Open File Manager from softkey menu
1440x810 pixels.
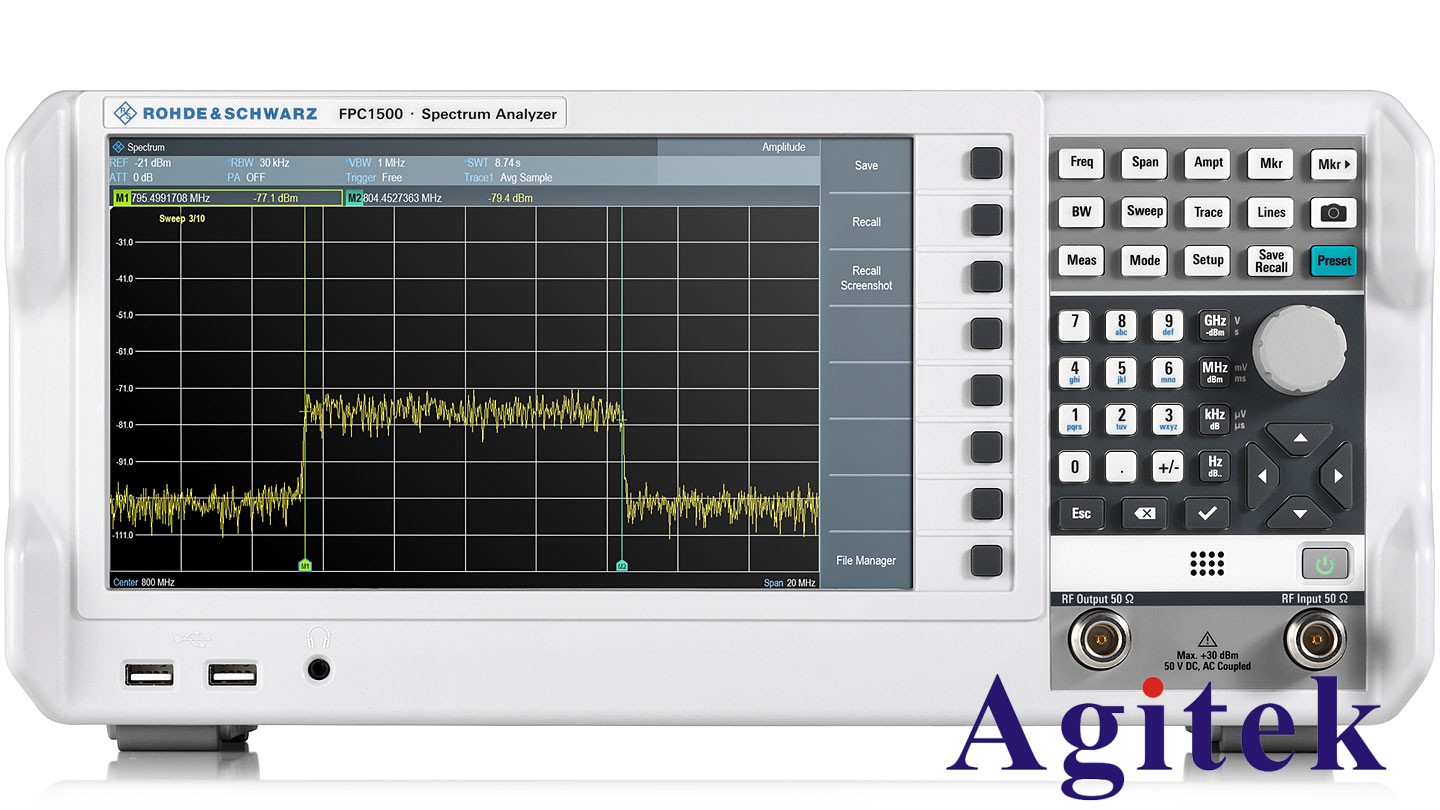pos(866,561)
